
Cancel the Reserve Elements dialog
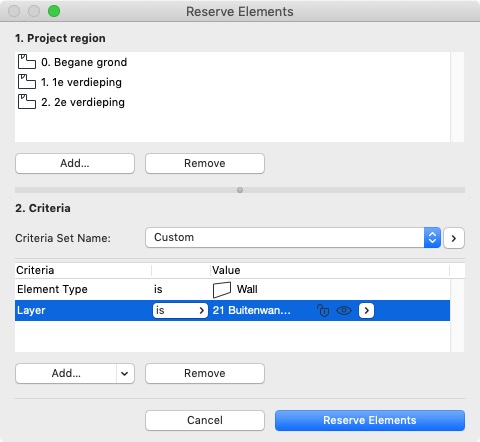point(205,420)
